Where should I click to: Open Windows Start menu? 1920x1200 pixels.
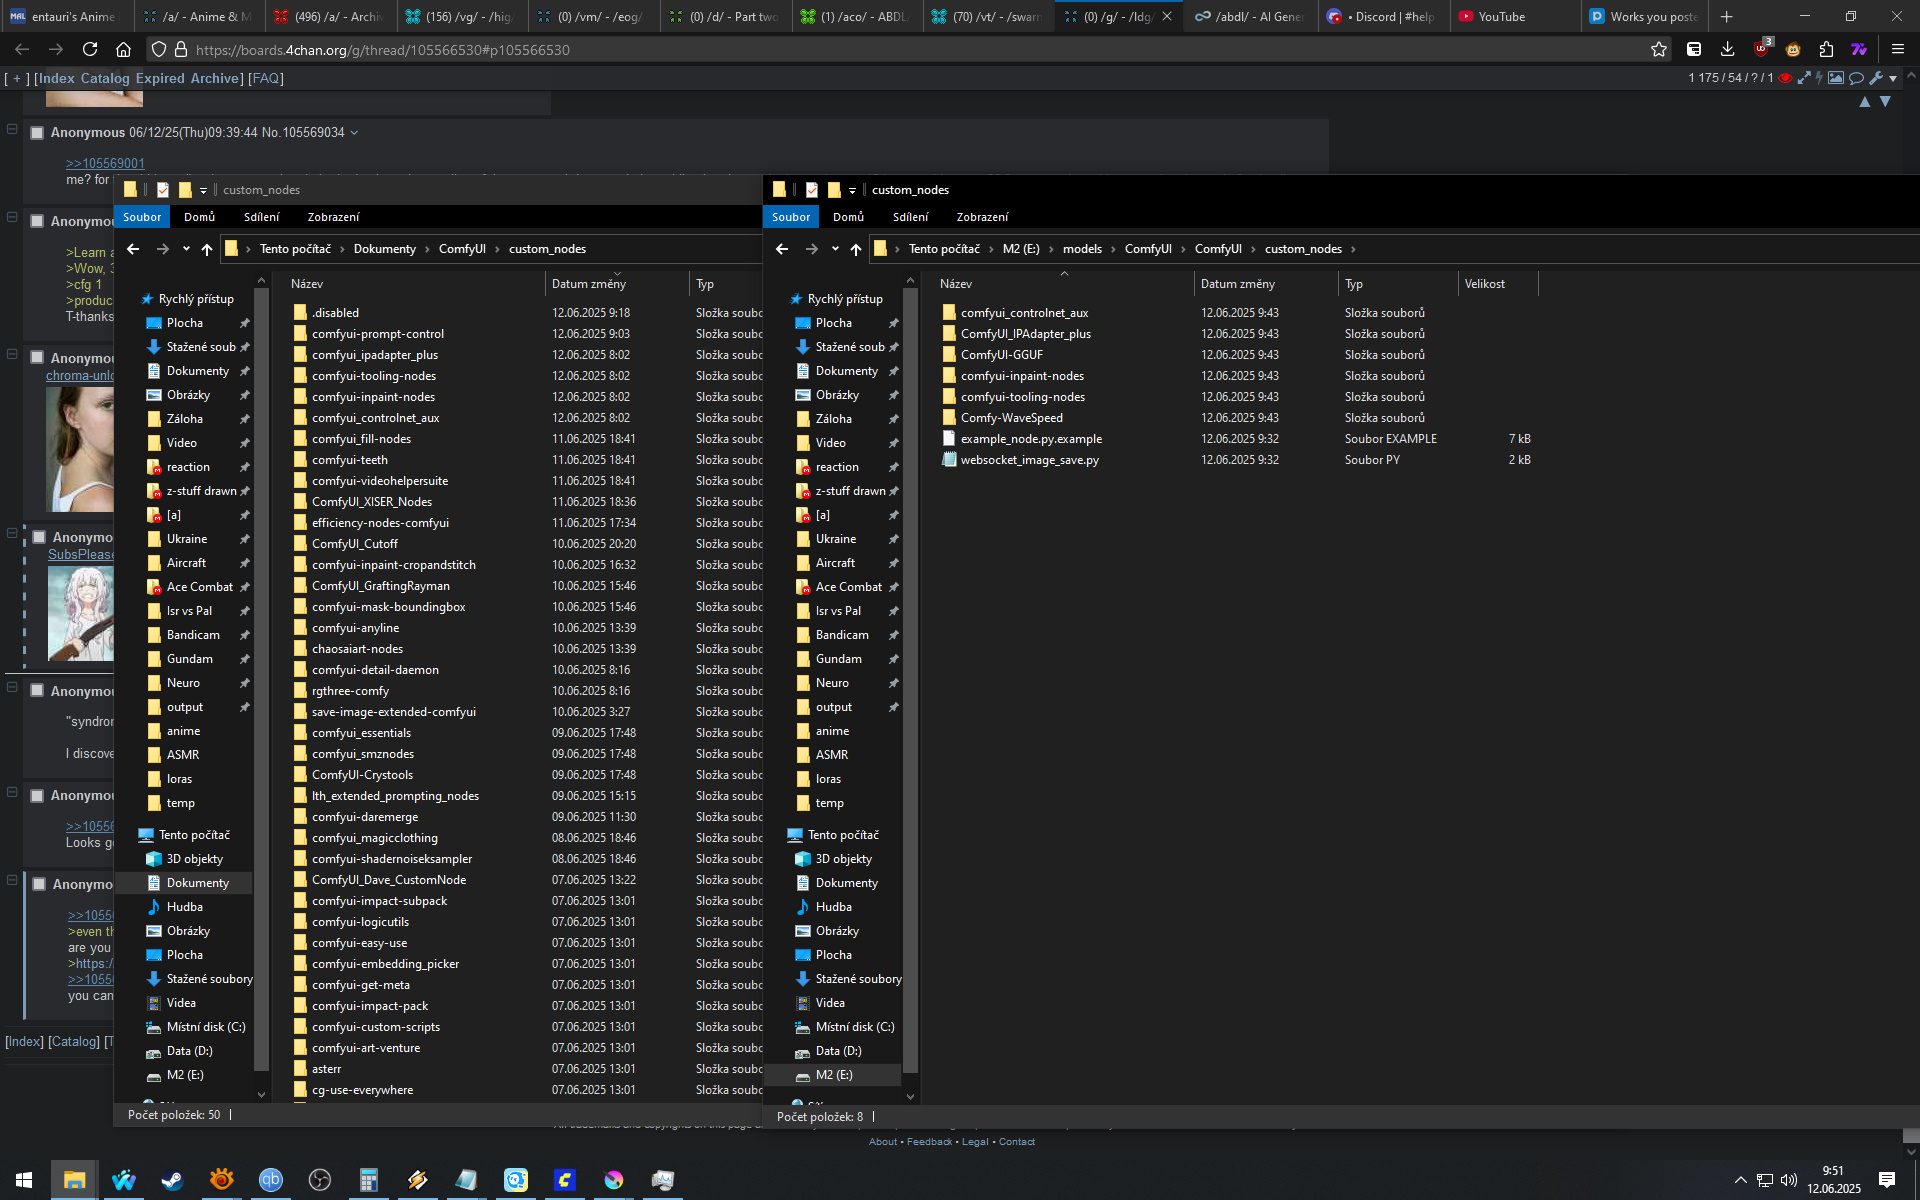[24, 1180]
